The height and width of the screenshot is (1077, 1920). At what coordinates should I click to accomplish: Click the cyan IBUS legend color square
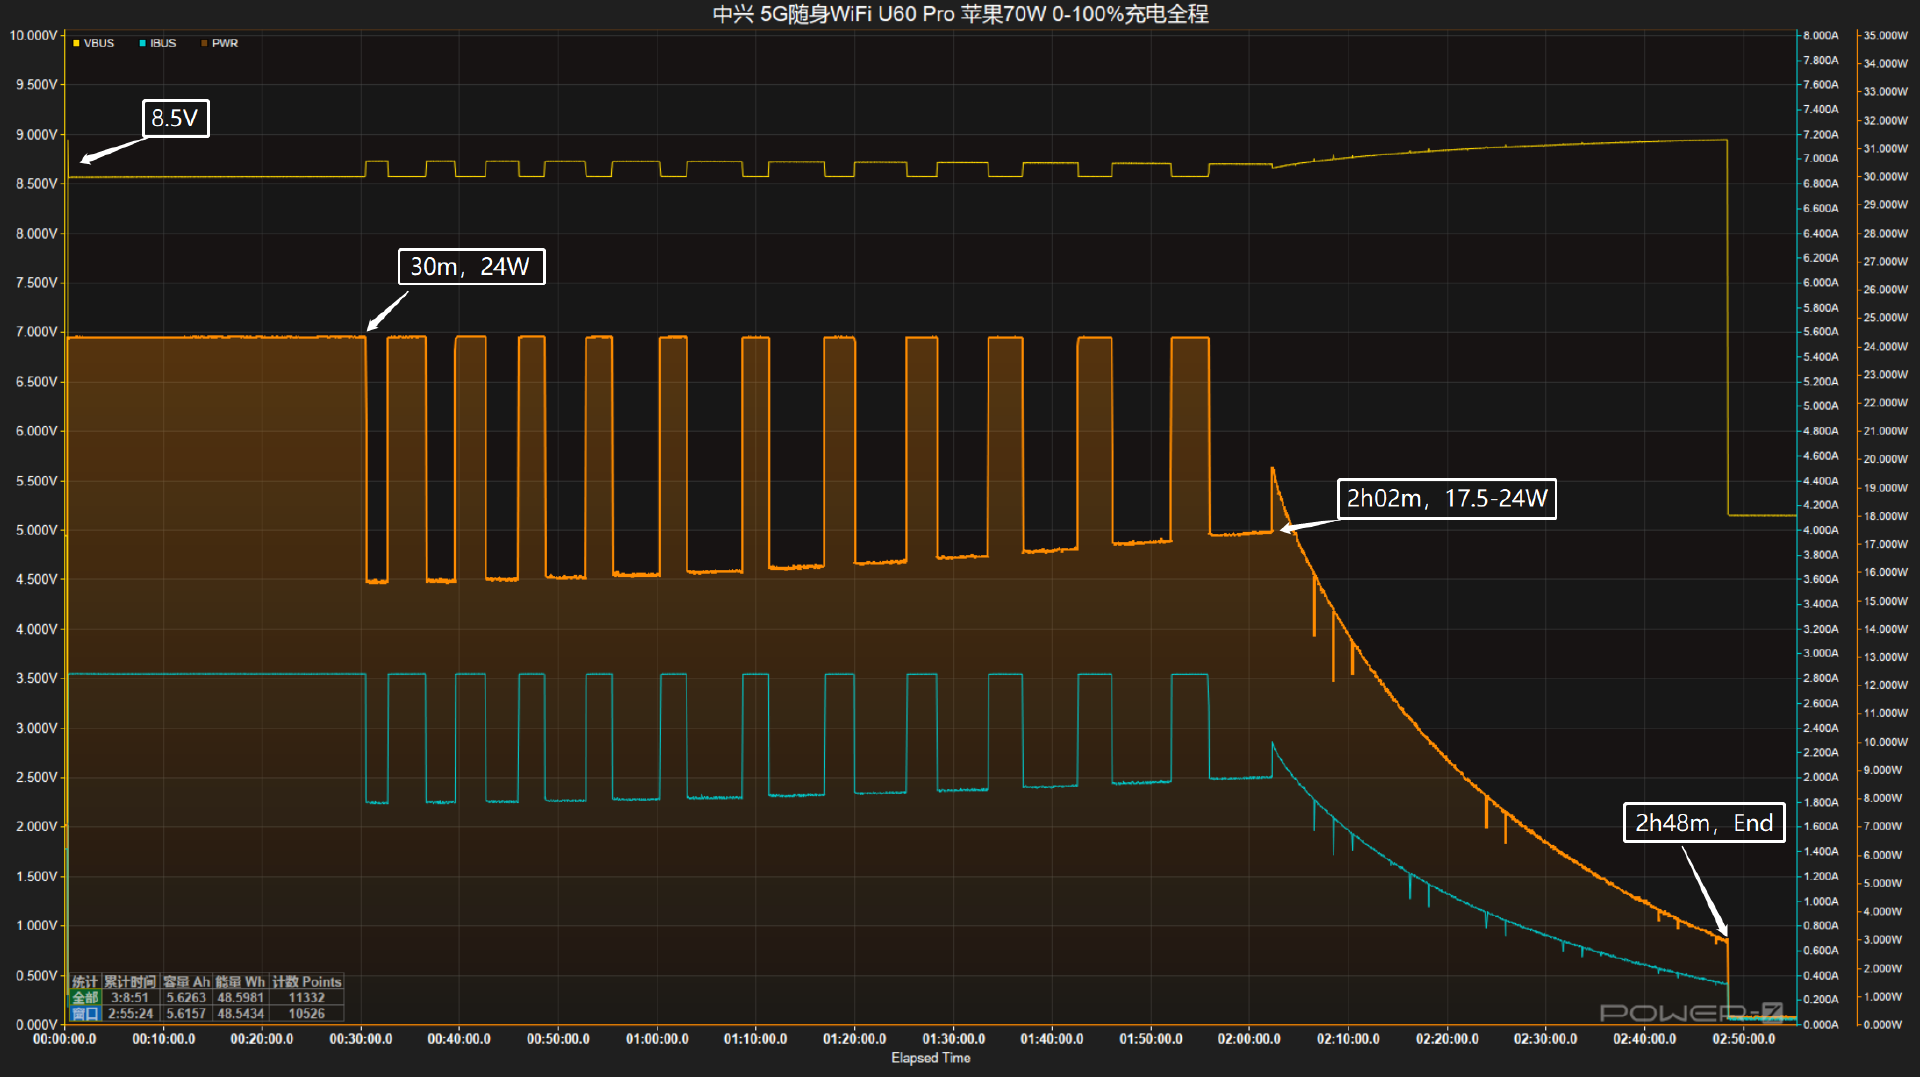(x=143, y=43)
